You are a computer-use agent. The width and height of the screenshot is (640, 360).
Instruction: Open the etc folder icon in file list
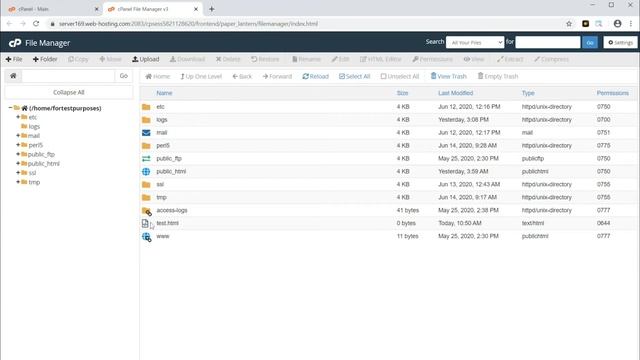146,107
